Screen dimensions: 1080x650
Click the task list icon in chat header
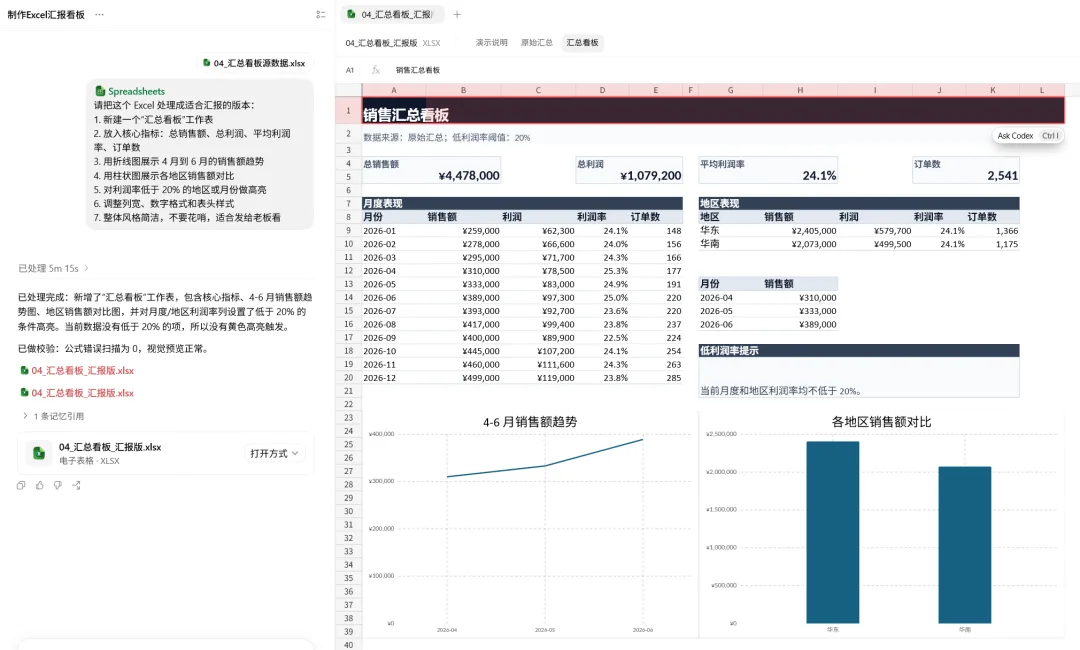[320, 14]
